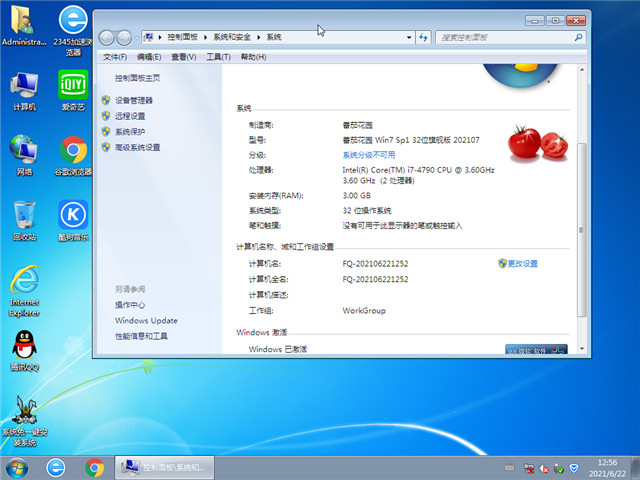Image resolution: width=640 pixels, height=480 pixels.
Task: Click the keyboard tray icon
Action: [x=509, y=468]
